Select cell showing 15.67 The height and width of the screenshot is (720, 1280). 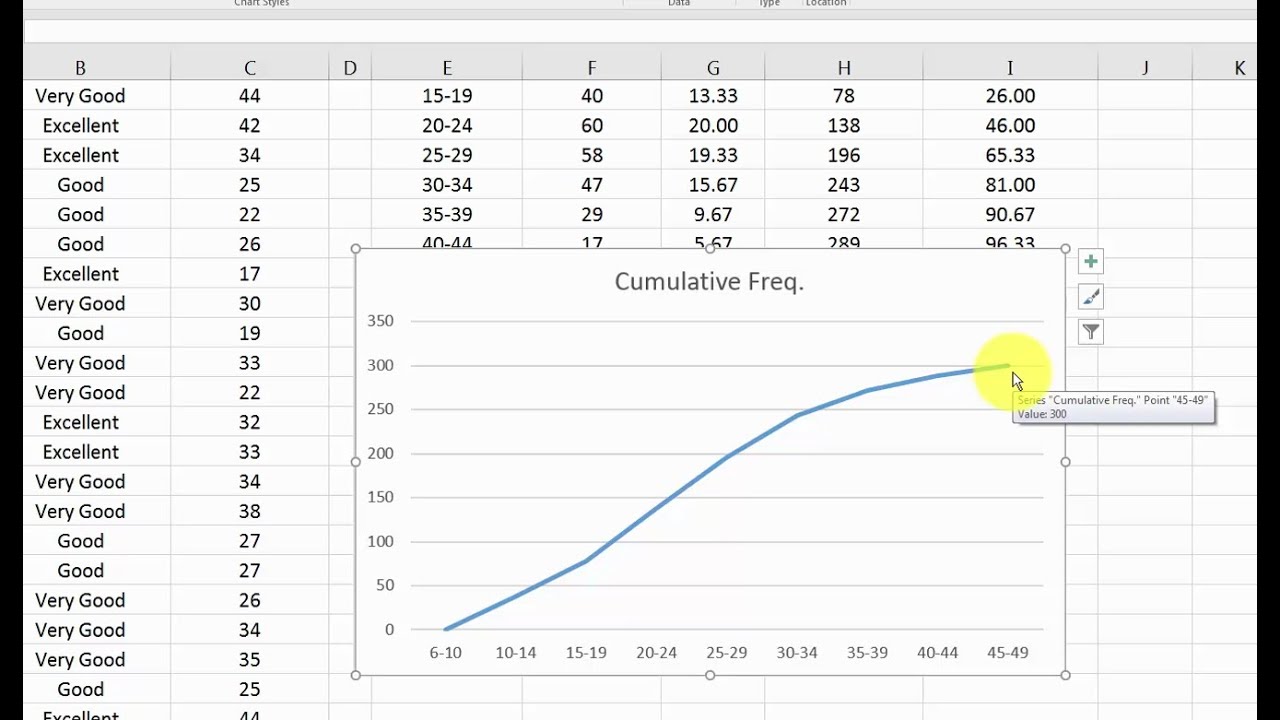pos(713,185)
